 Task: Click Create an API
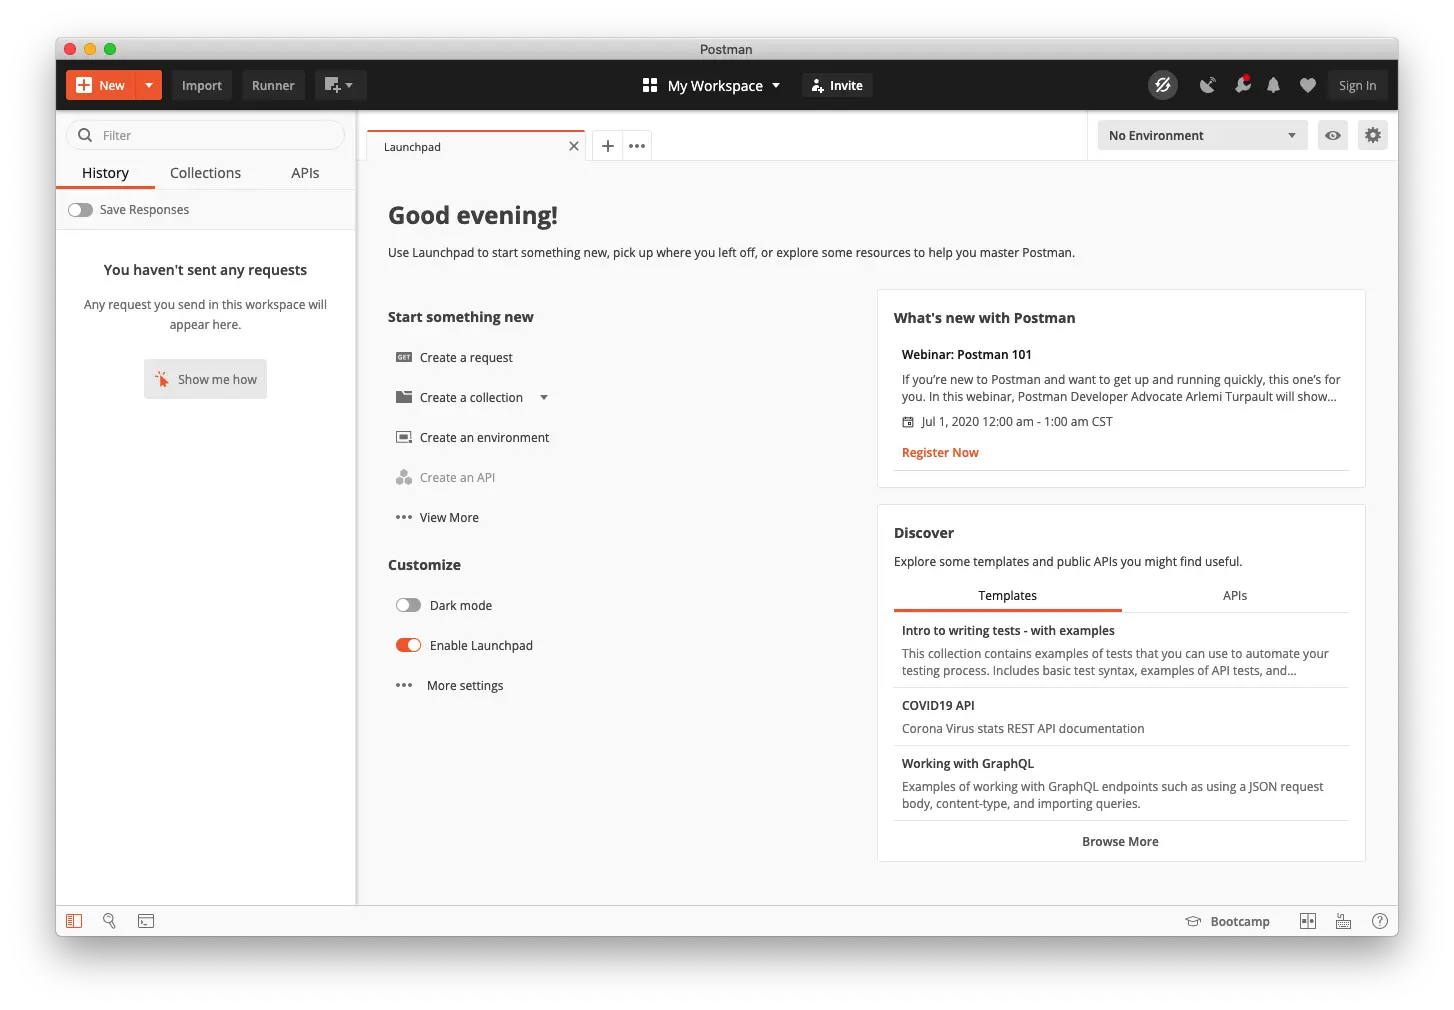[x=457, y=477]
